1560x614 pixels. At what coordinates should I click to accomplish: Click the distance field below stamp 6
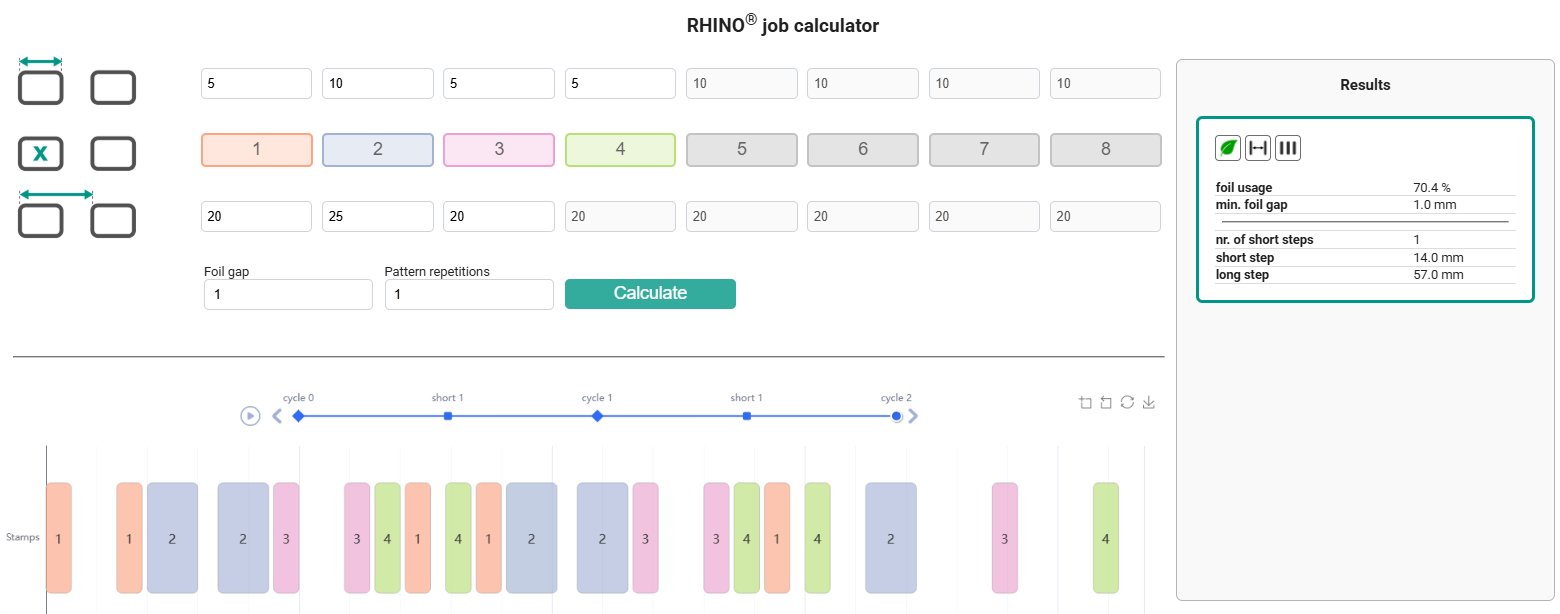point(863,217)
